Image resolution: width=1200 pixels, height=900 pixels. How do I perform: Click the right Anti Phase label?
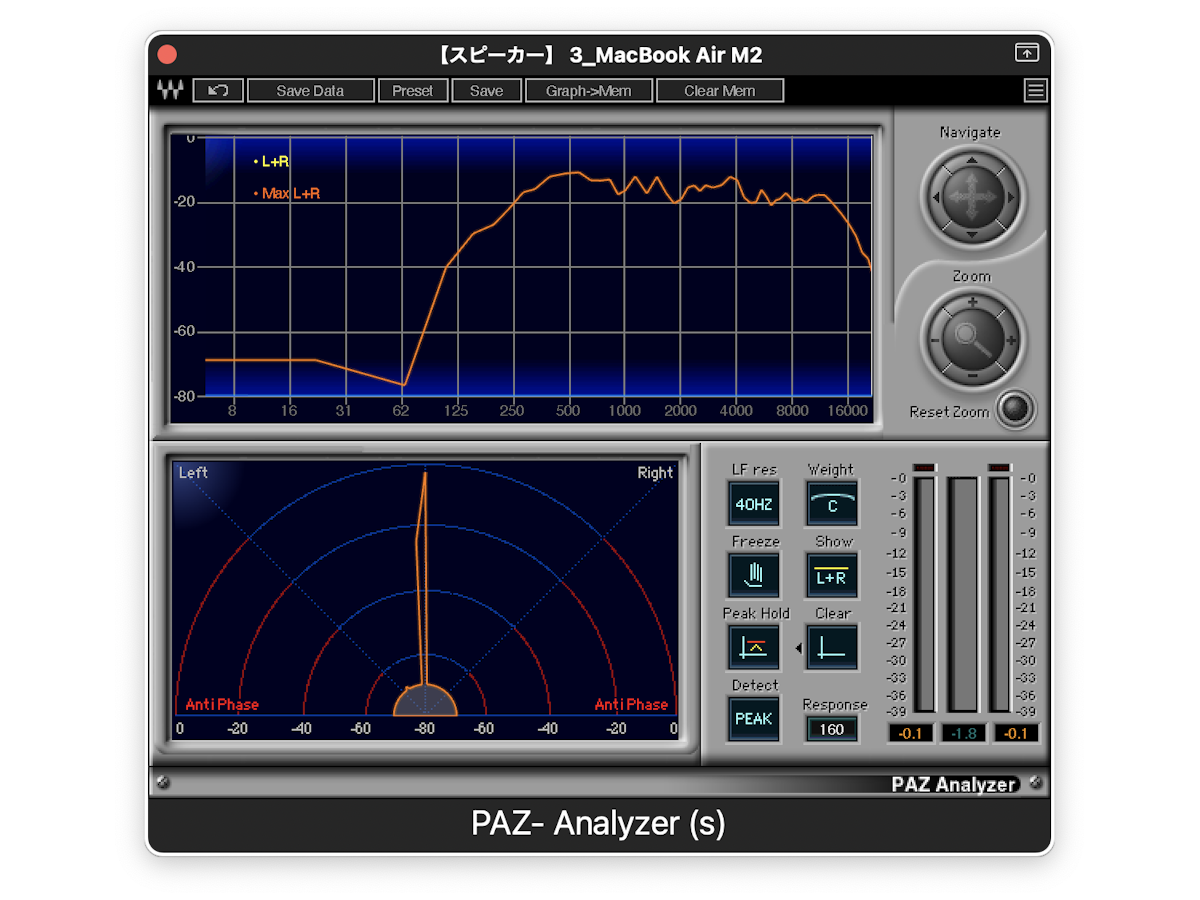(631, 704)
